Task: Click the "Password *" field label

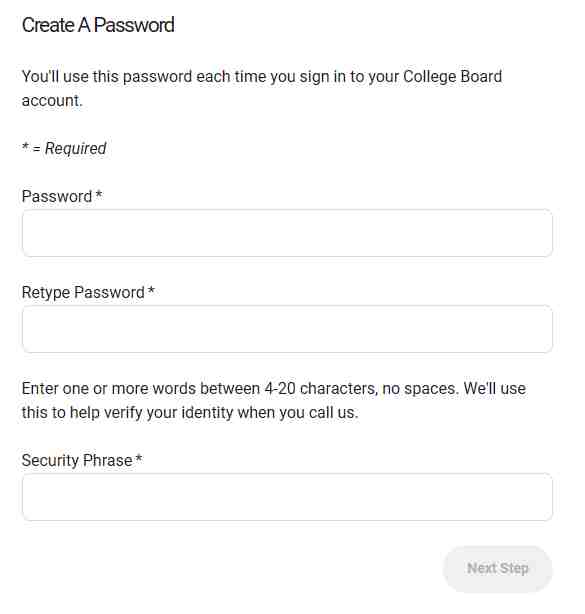Action: click(62, 196)
